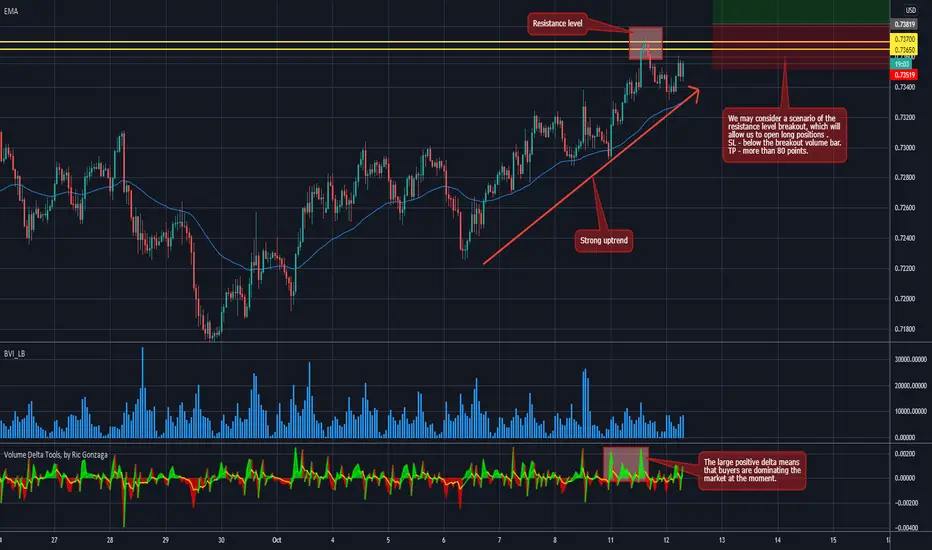This screenshot has width=932, height=550.
Task: Click date 14 on the time axis
Action: click(x=777, y=540)
